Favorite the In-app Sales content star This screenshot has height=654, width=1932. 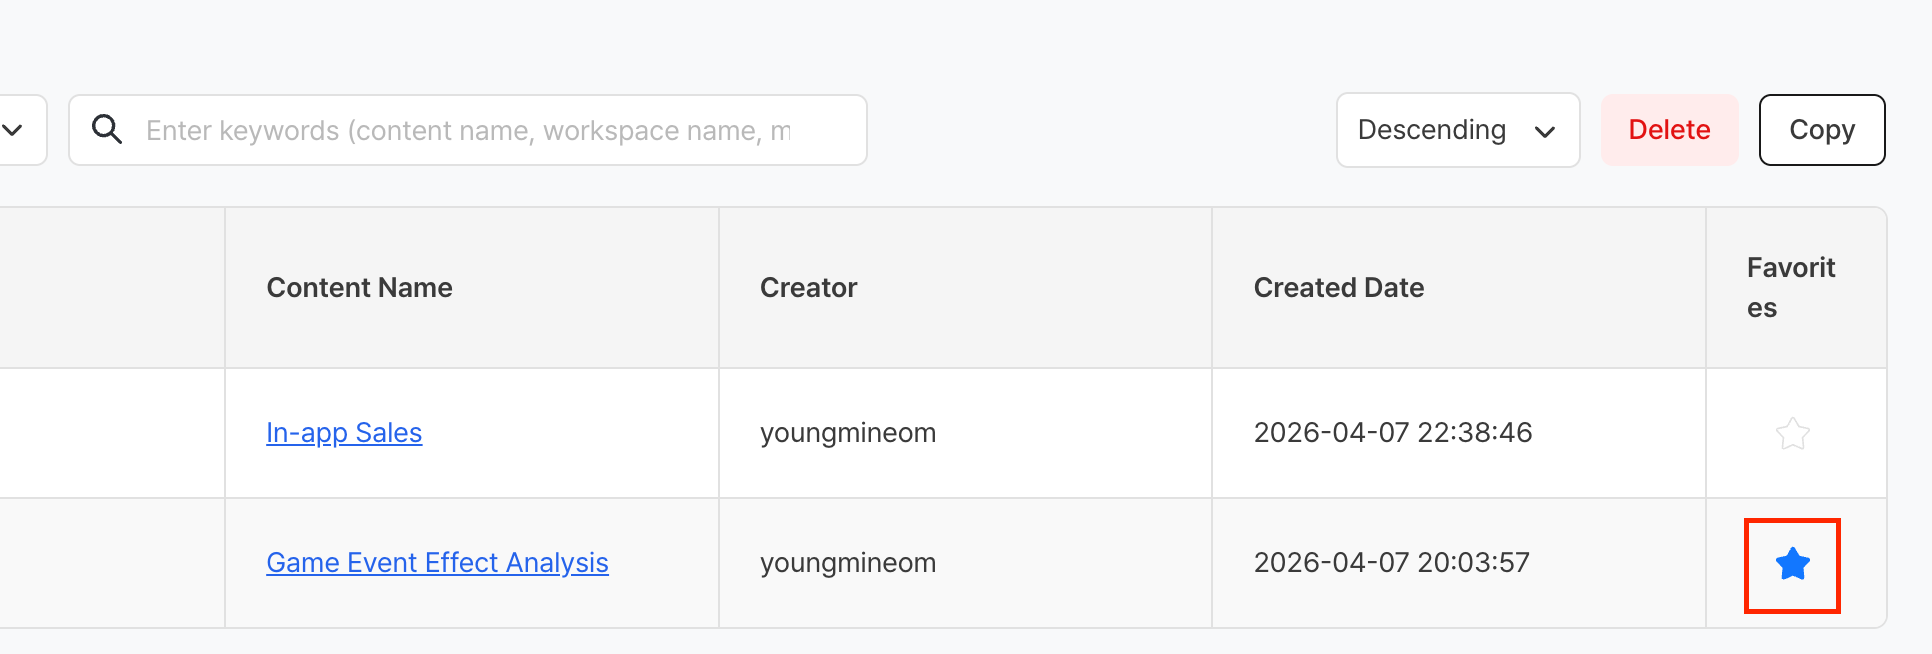pyautogui.click(x=1792, y=433)
